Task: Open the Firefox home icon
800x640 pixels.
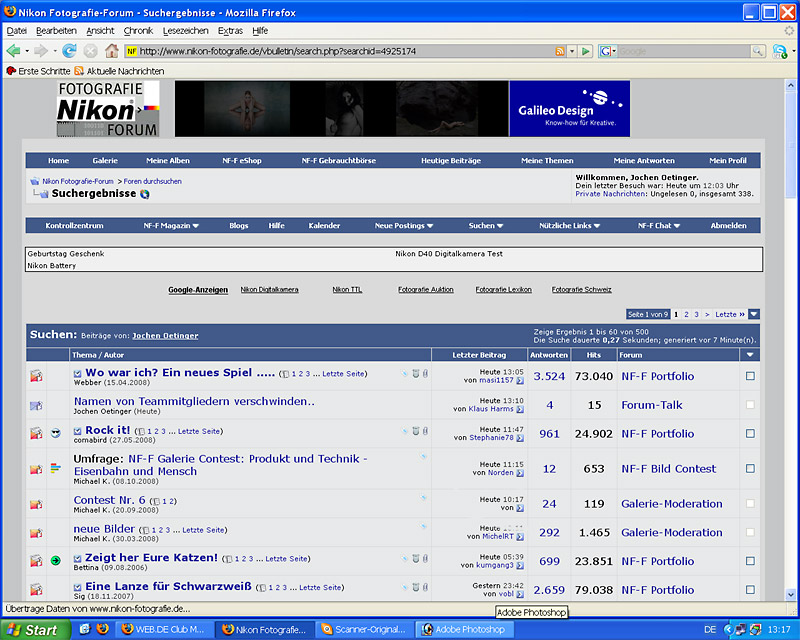Action: click(112, 51)
